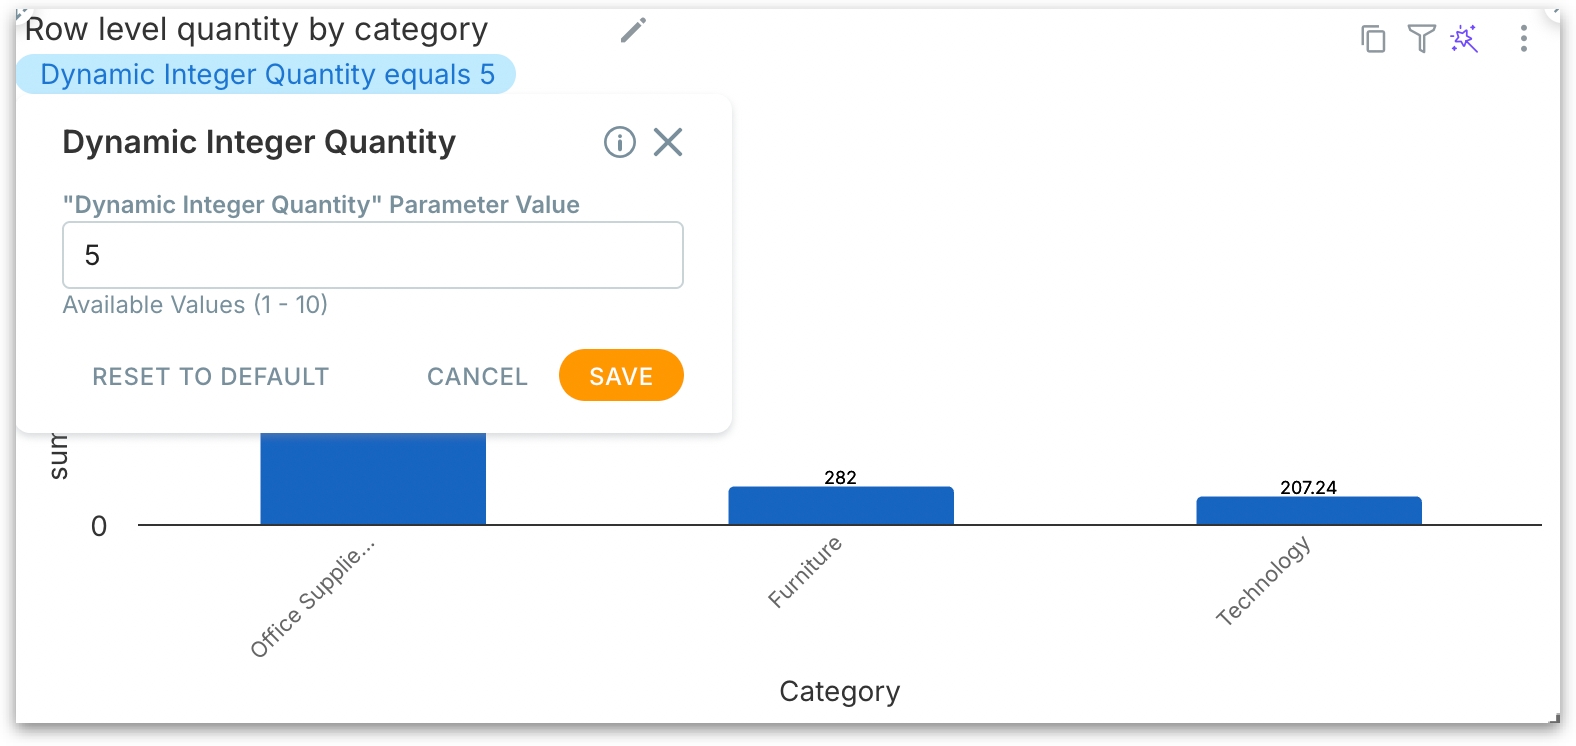Click the Category axis title
This screenshot has width=1576, height=746.
click(x=840, y=692)
